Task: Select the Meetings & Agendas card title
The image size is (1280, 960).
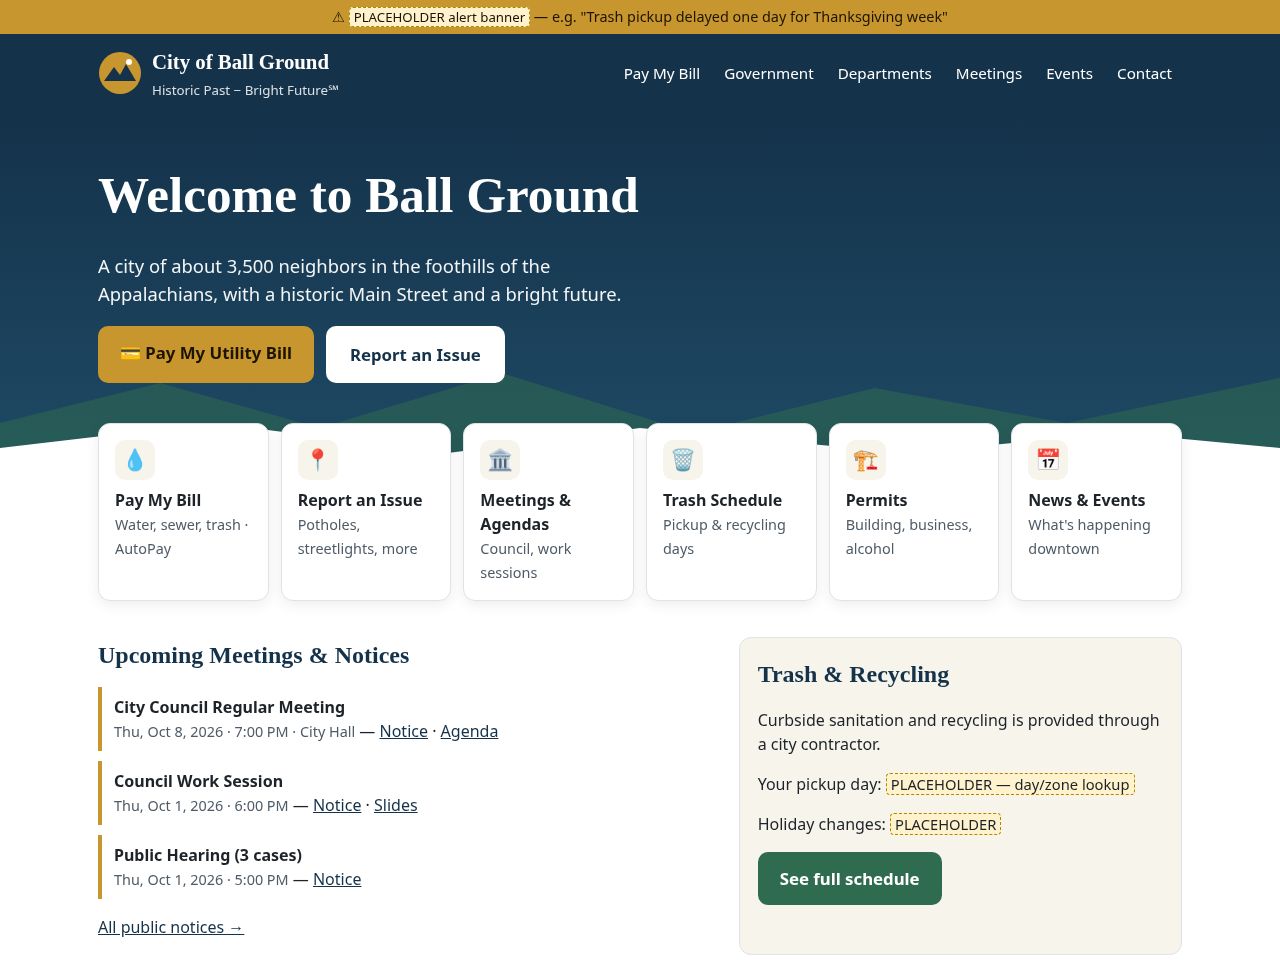Action: [526, 512]
